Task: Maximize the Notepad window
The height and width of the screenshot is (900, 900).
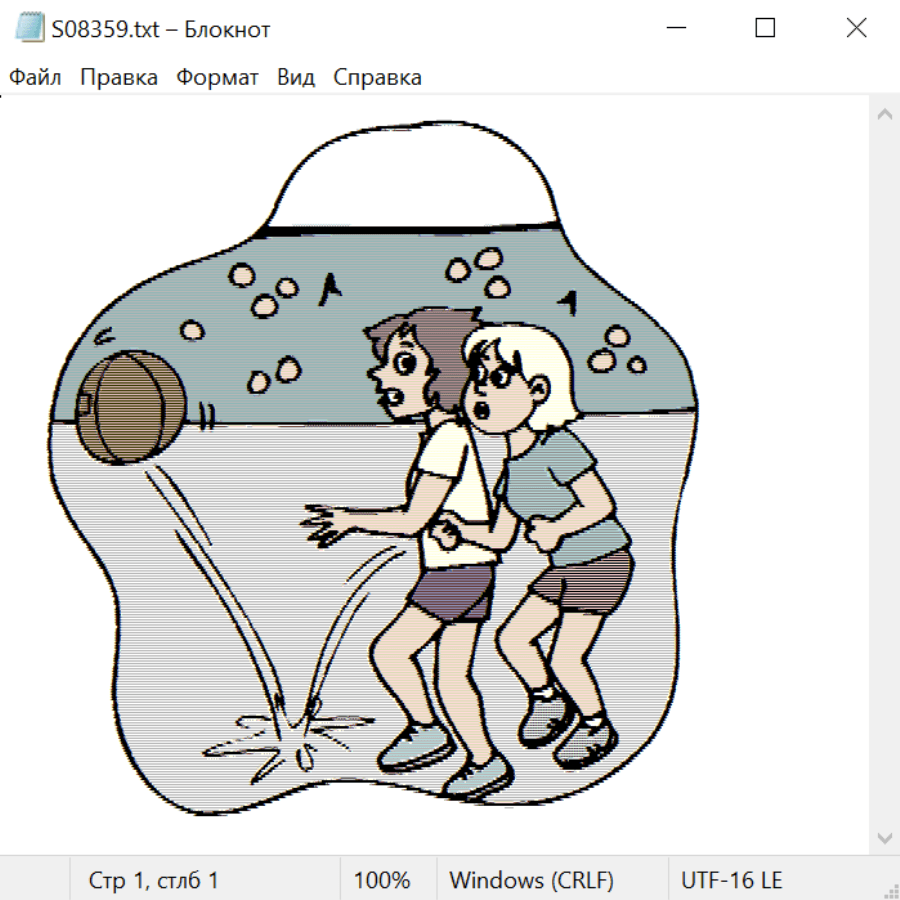Action: coord(765,28)
